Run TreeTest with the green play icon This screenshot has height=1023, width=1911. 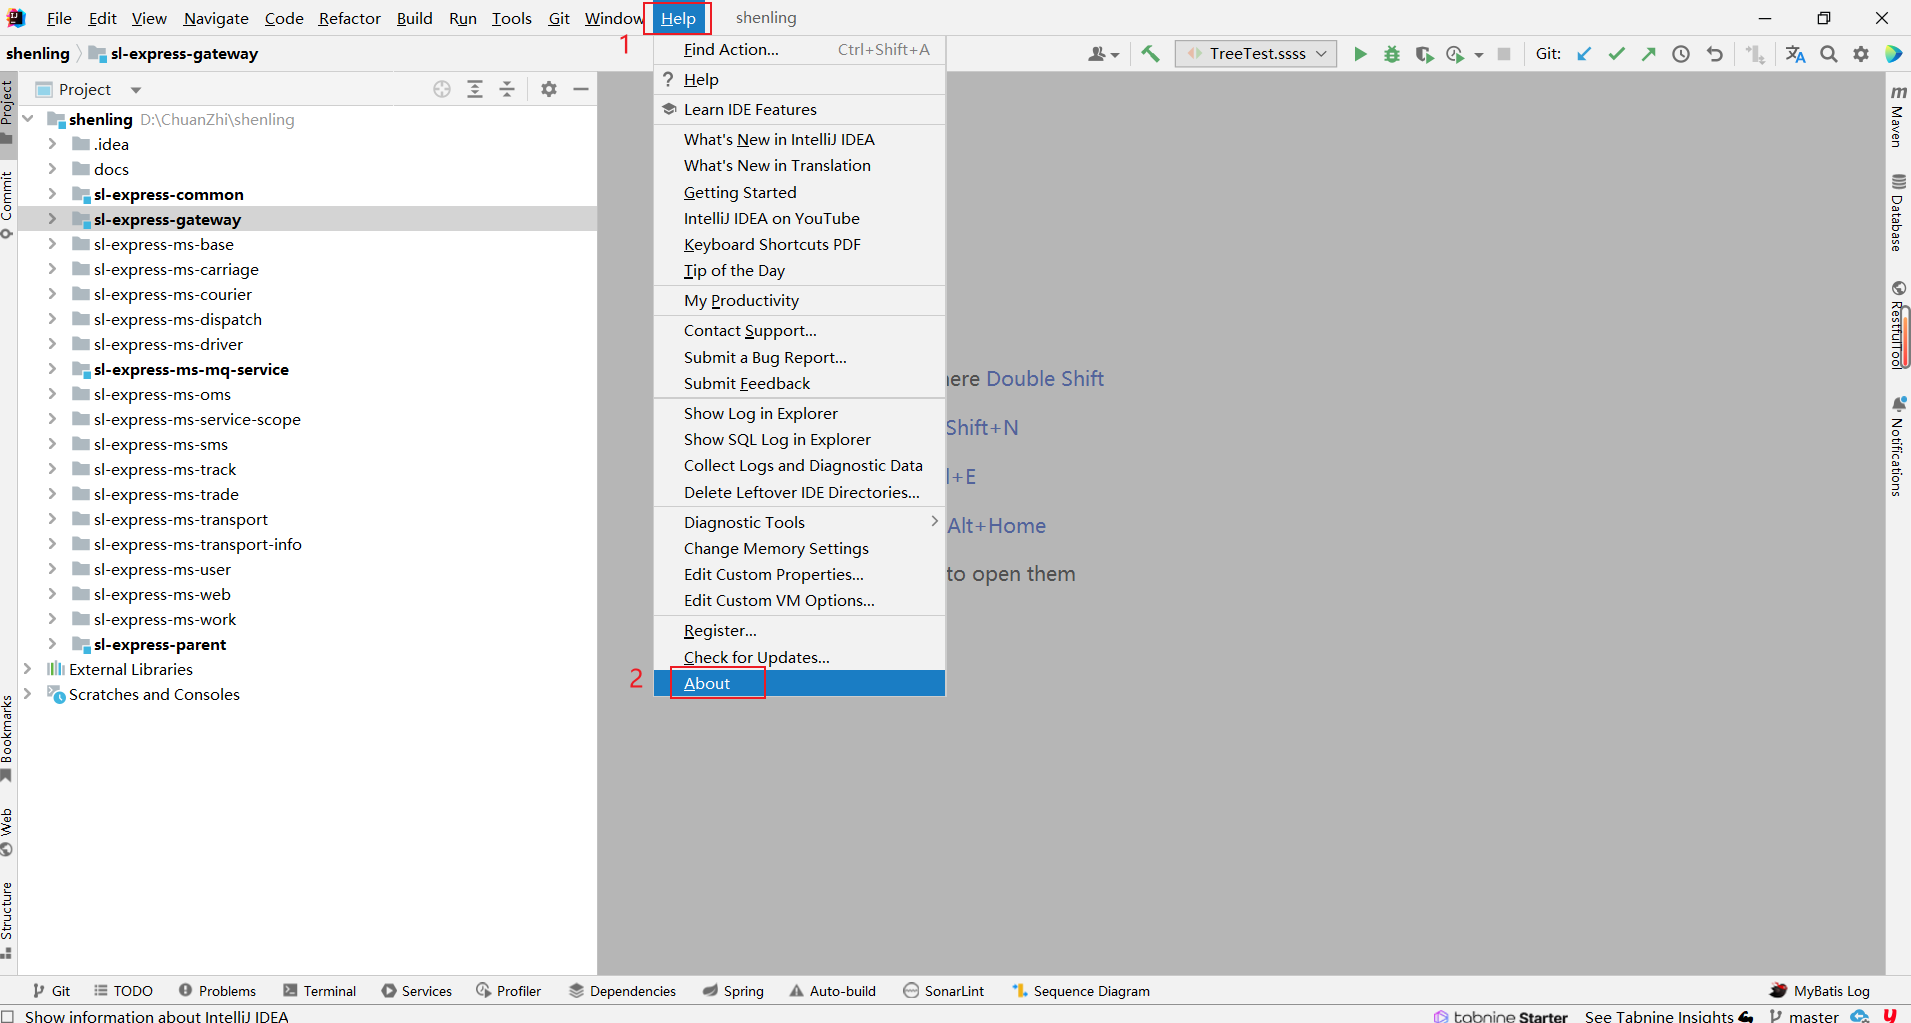point(1360,54)
